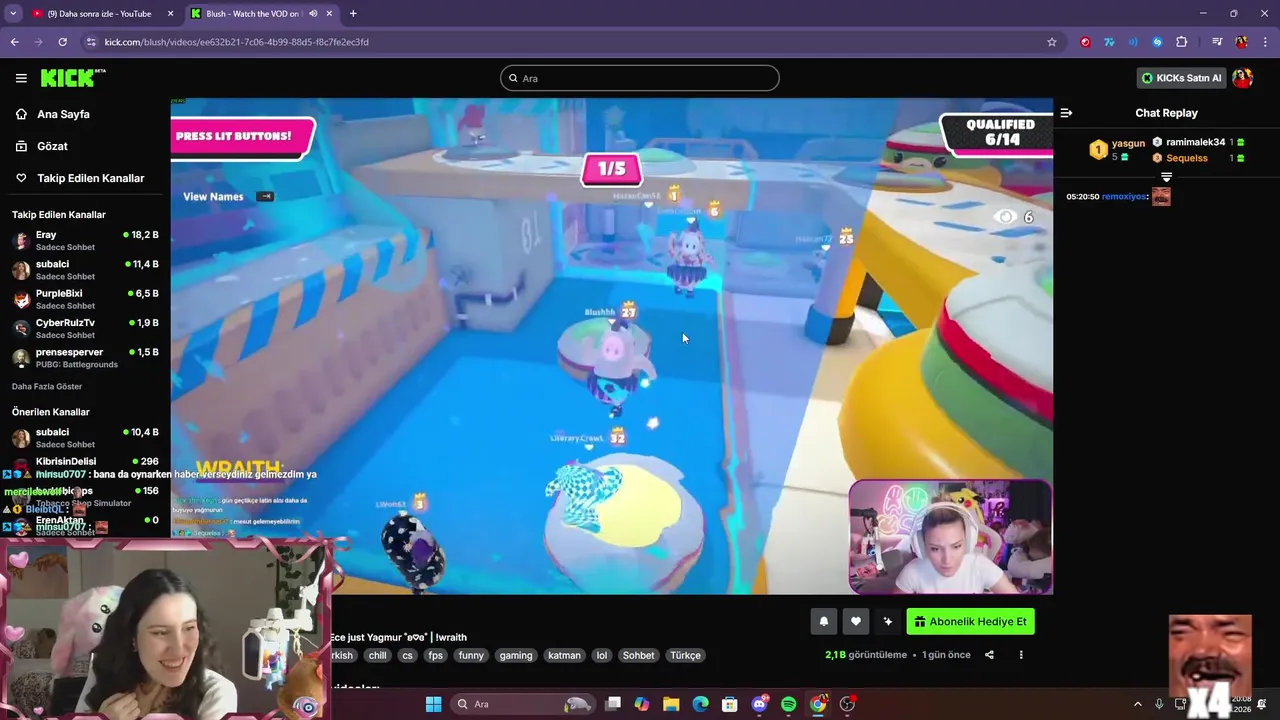This screenshot has height=720, width=1280.
Task: Open a new browser tab
Action: 353,14
